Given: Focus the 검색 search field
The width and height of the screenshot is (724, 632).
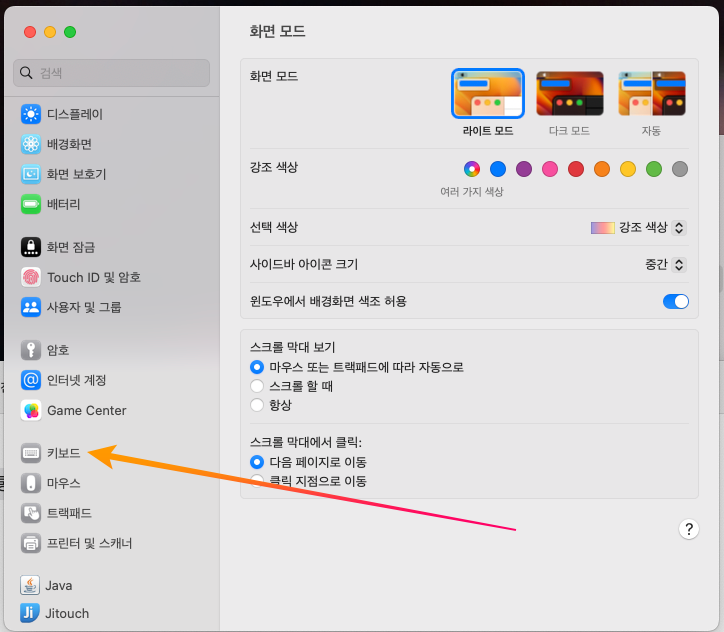Looking at the screenshot, I should click(x=112, y=73).
